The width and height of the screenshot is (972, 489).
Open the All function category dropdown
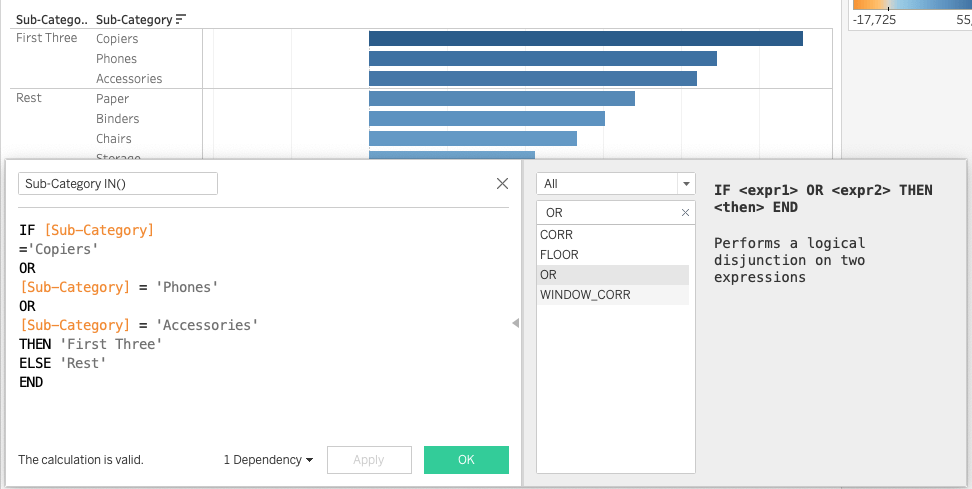coord(685,184)
